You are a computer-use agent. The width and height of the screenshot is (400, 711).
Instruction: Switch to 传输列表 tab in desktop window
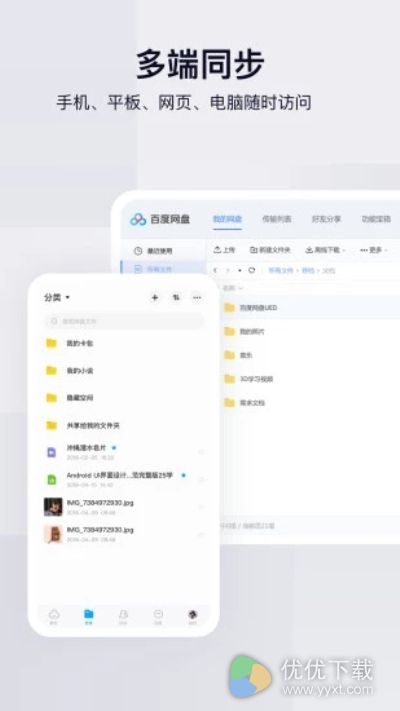[x=277, y=219]
